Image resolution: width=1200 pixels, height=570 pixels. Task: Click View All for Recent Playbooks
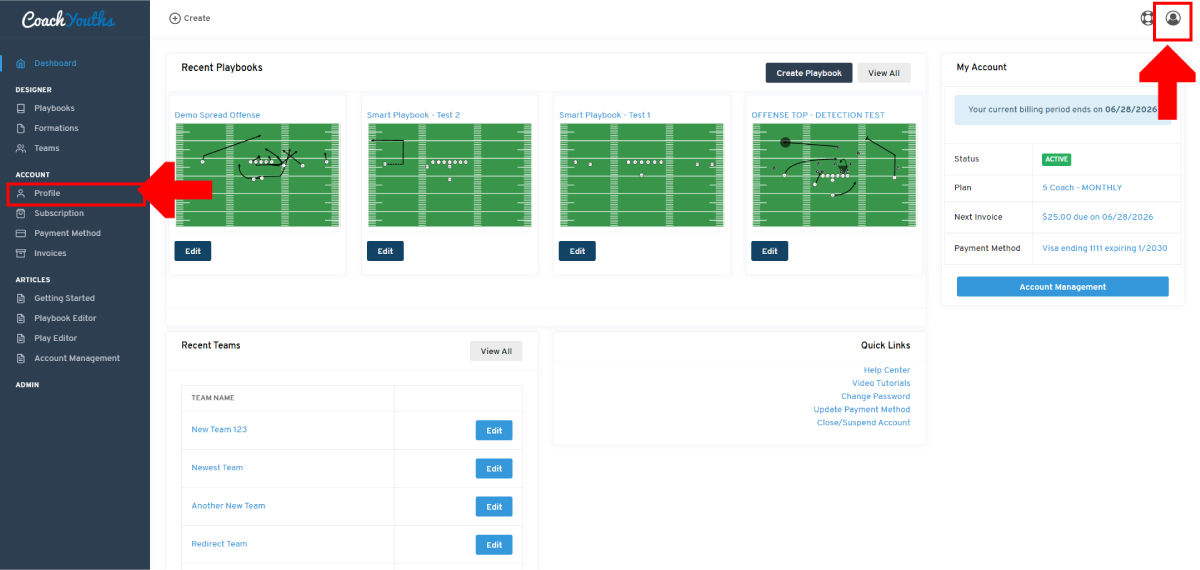pos(884,73)
